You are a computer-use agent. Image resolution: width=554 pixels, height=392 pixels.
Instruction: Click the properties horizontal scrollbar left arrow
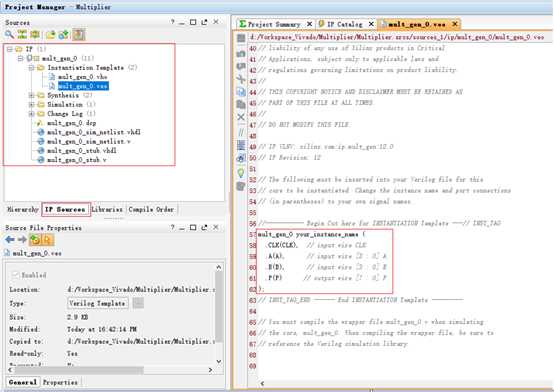point(10,370)
